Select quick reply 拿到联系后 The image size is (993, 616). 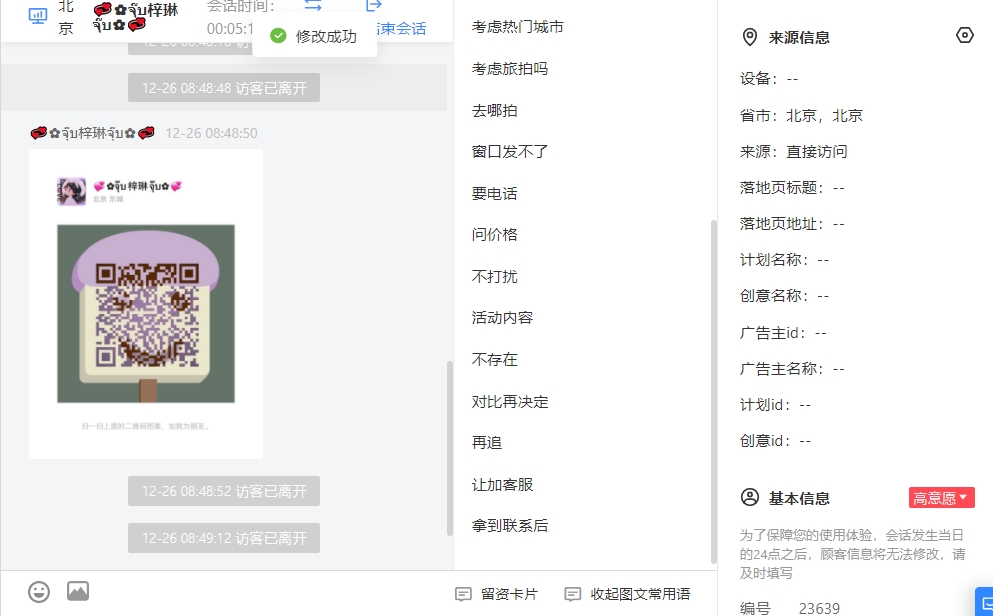[x=510, y=526]
